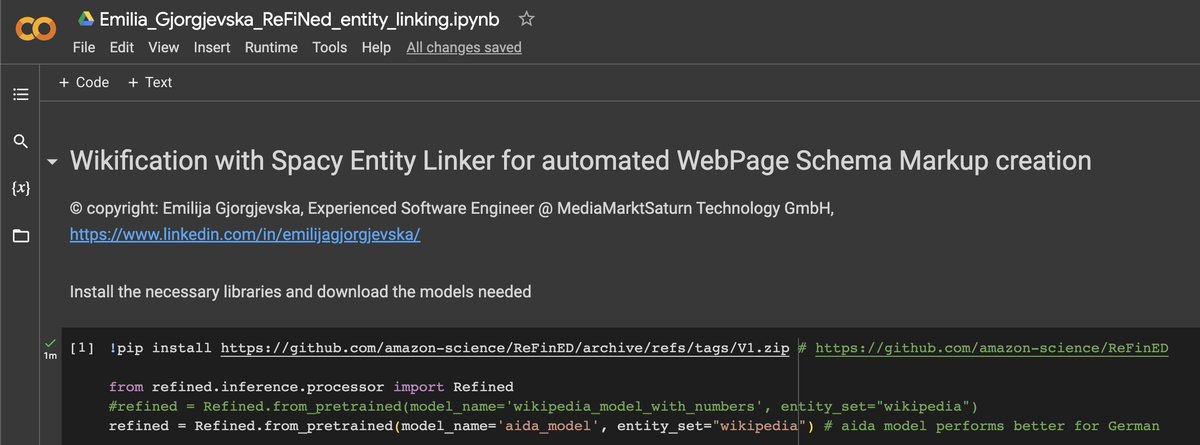The height and width of the screenshot is (445, 1200).
Task: Click the cell [1] run indicator
Action: 83,348
